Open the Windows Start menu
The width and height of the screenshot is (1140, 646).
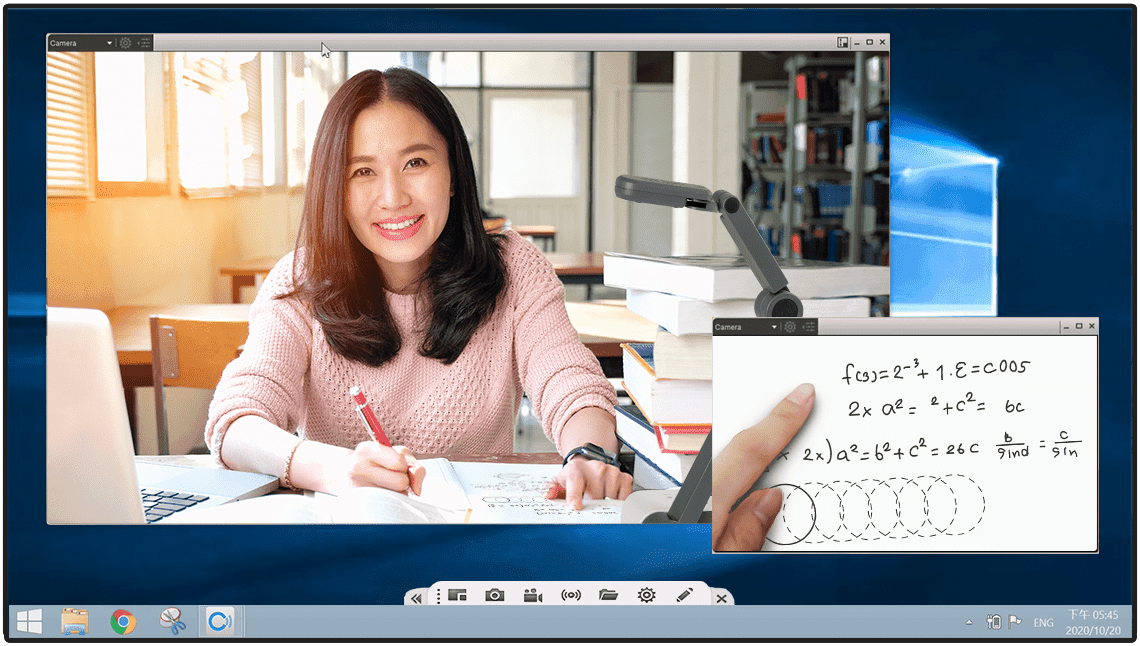(x=29, y=621)
